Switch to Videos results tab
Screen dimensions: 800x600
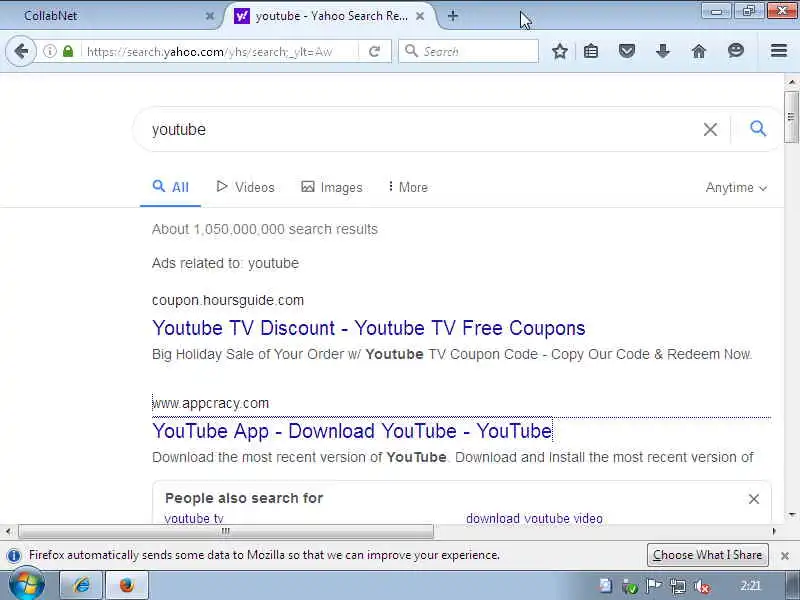click(x=245, y=187)
